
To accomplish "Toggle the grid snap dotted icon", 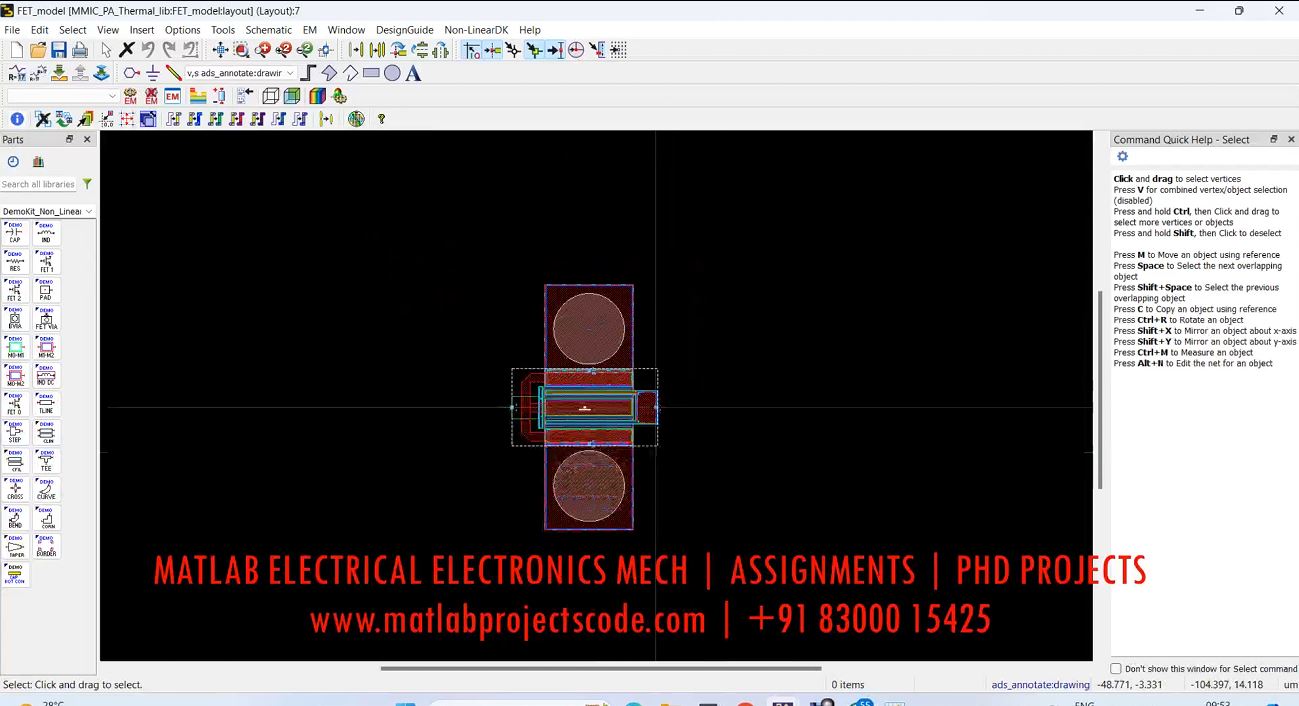I will (619, 50).
